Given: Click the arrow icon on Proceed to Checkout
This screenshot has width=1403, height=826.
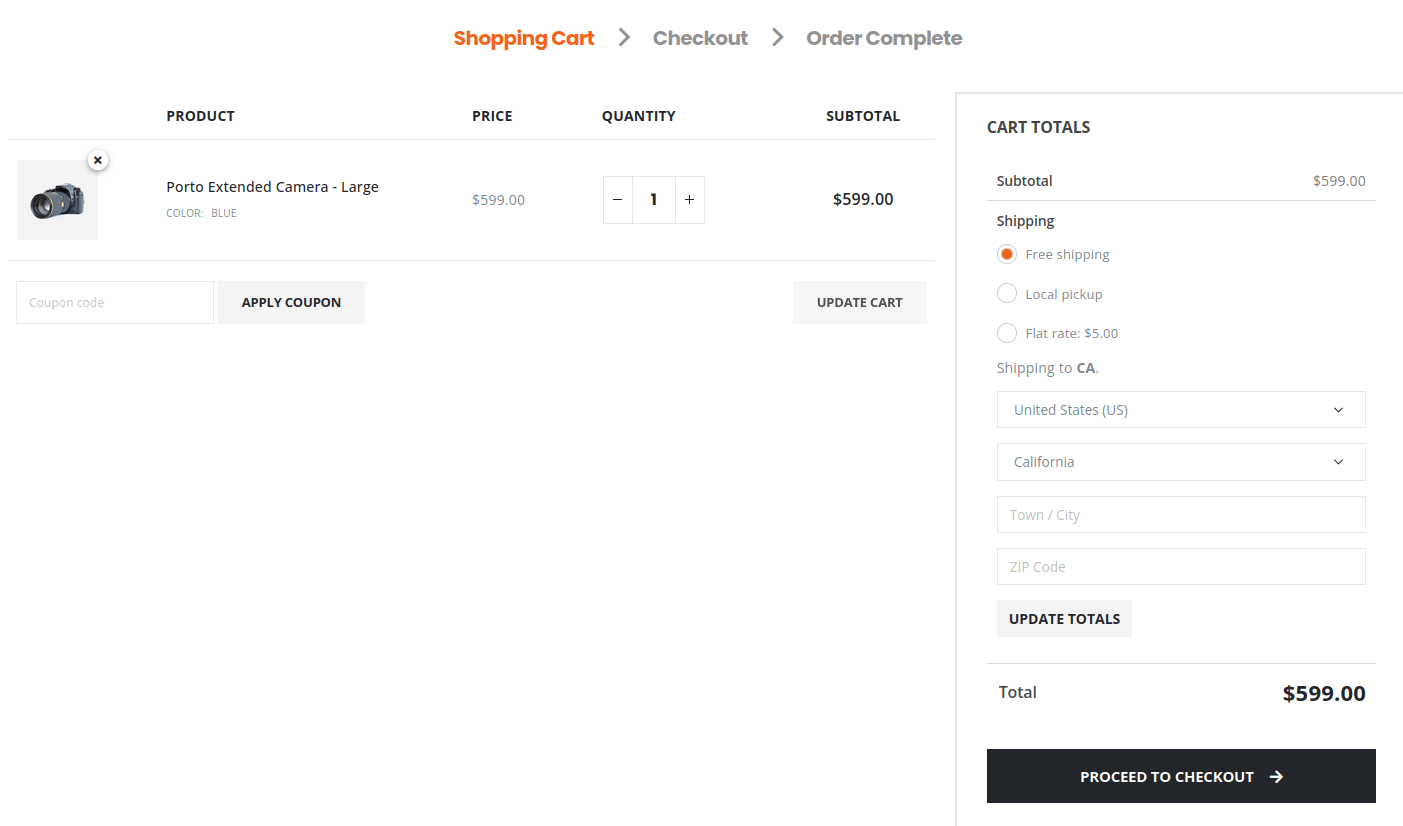Looking at the screenshot, I should click(x=1276, y=775).
